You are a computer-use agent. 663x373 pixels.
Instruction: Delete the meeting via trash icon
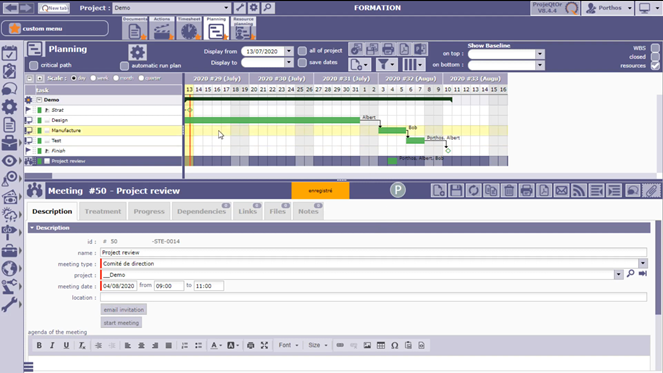509,191
